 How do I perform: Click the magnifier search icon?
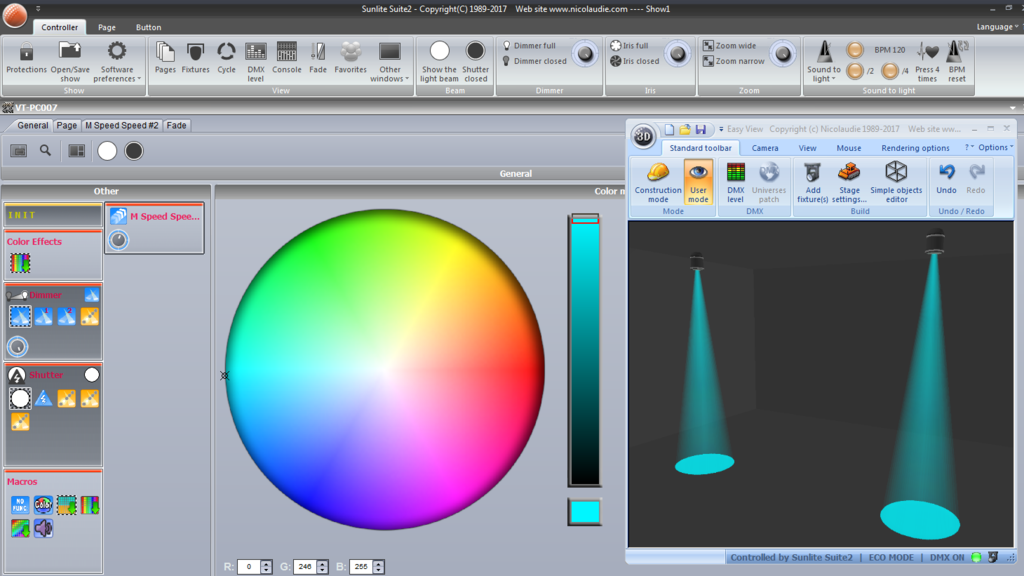(45, 151)
